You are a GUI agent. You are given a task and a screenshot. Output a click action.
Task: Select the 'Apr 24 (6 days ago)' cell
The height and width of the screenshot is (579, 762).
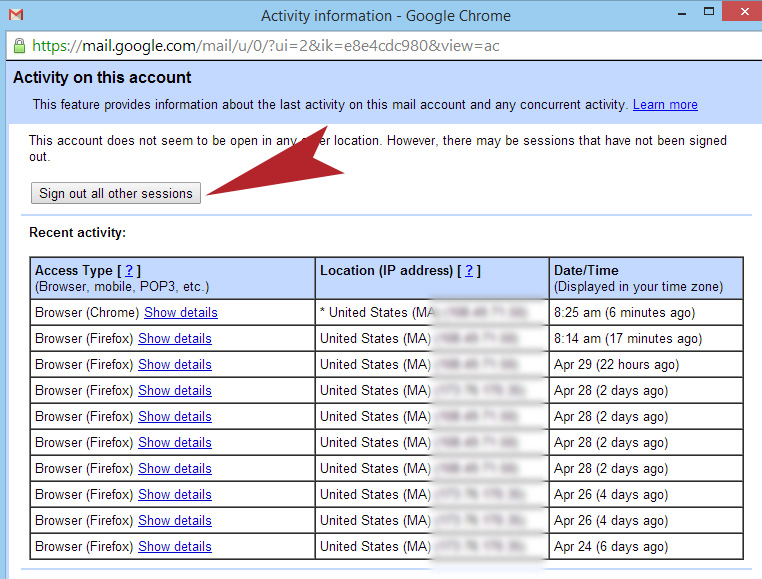[646, 546]
